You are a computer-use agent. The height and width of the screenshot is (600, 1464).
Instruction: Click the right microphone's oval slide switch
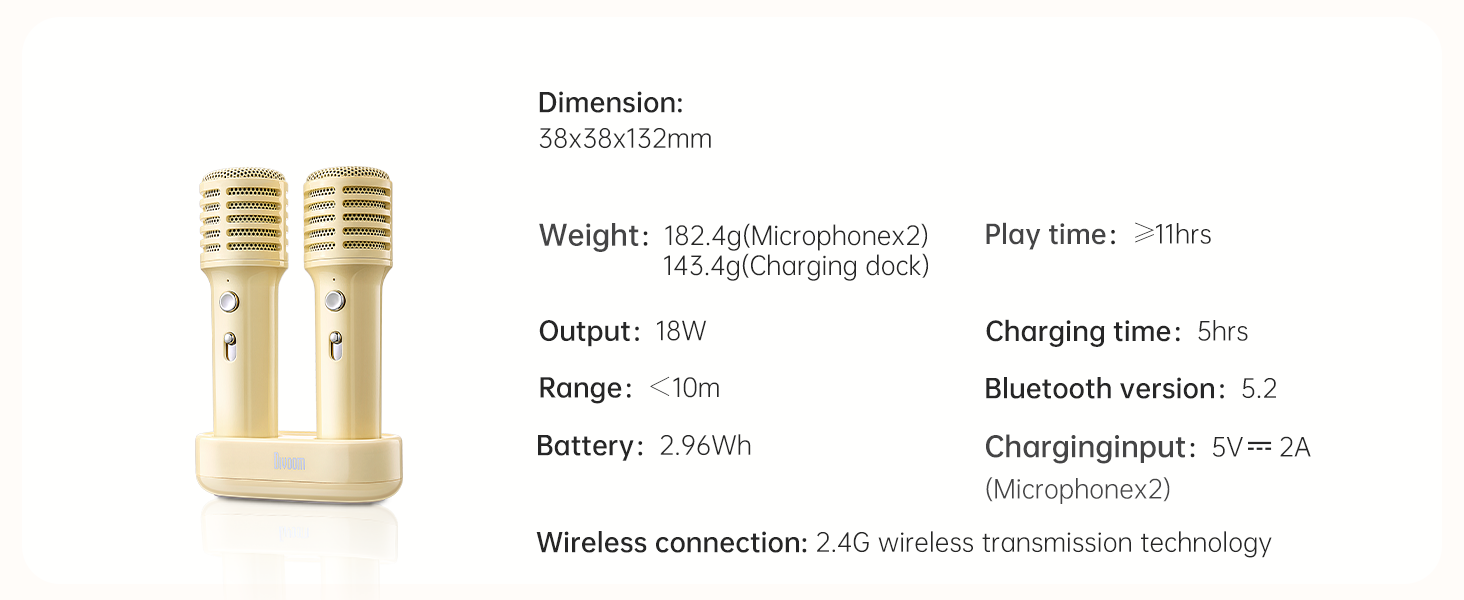pos(335,346)
